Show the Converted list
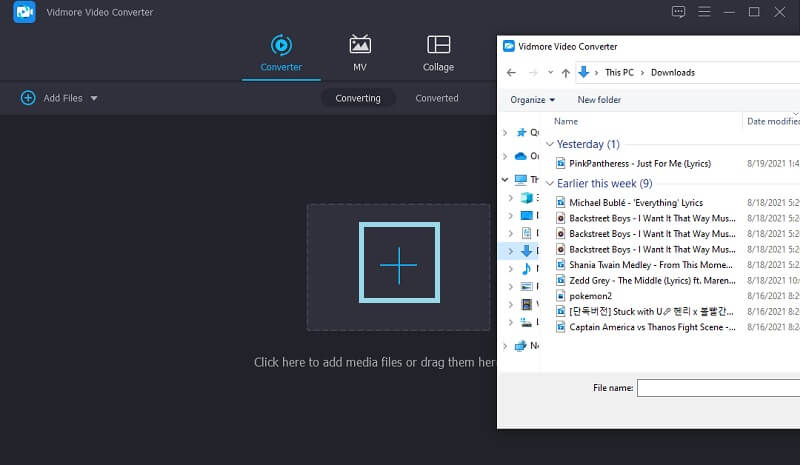Viewport: 800px width, 465px height. 437,98
